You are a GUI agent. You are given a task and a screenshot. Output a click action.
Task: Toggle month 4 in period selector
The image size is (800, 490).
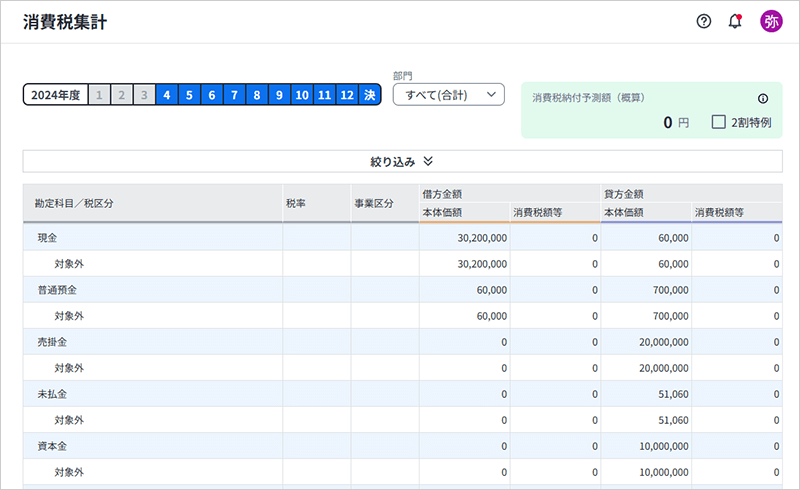(x=167, y=95)
